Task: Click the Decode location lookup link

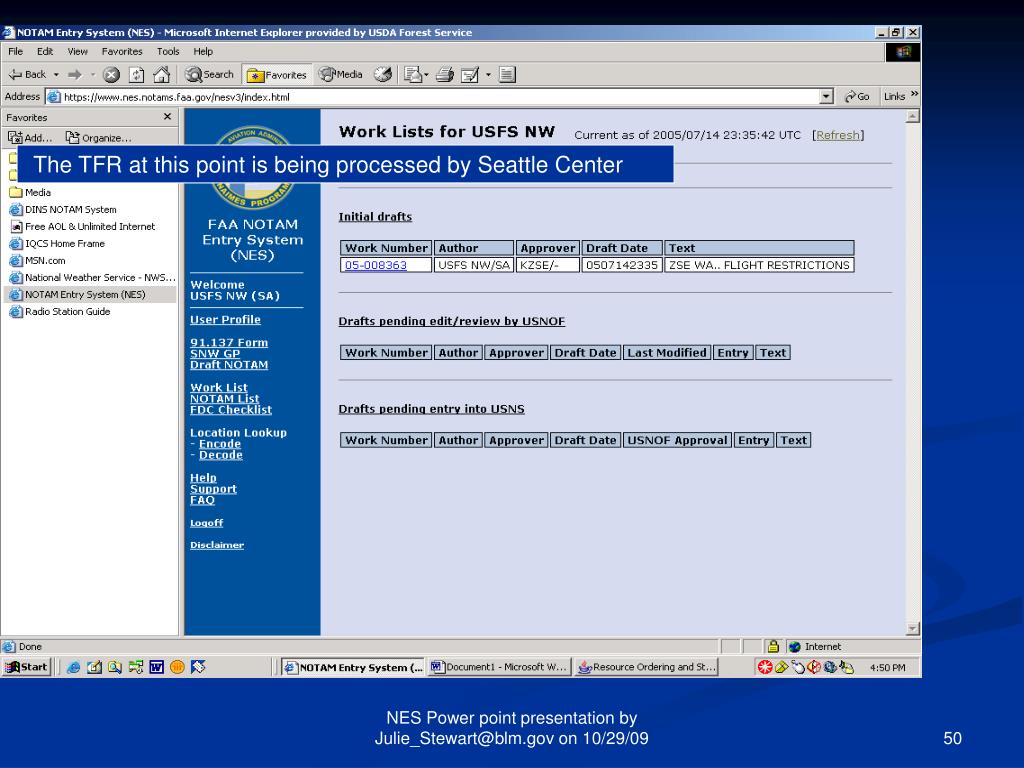Action: pyautogui.click(x=221, y=455)
